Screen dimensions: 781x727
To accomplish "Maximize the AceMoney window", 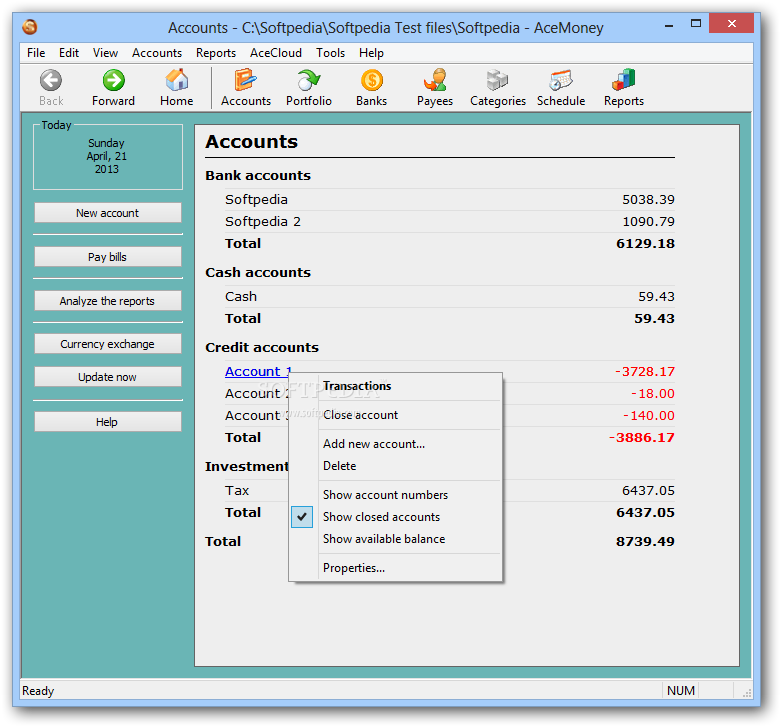I will [695, 23].
